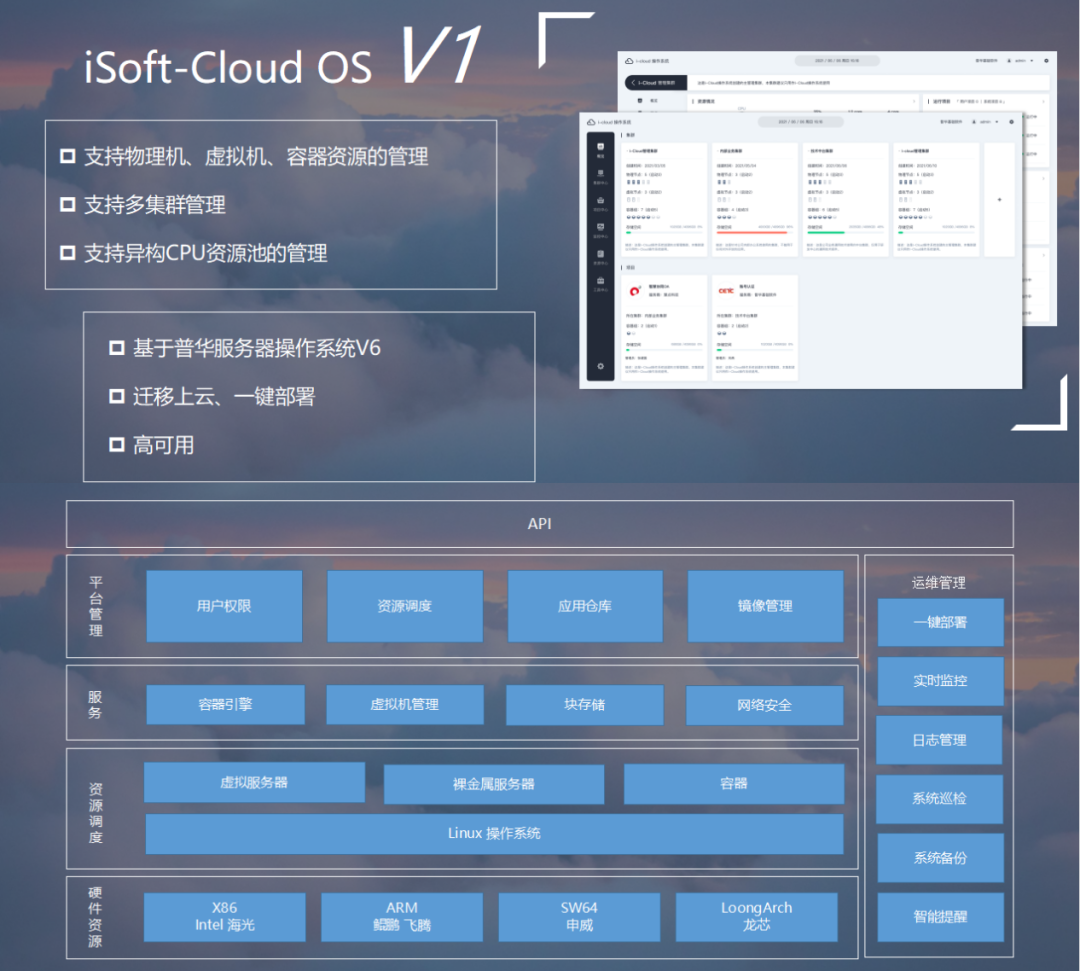Click the 系统巡检 box
The width and height of the screenshot is (1080, 971).
click(939, 799)
